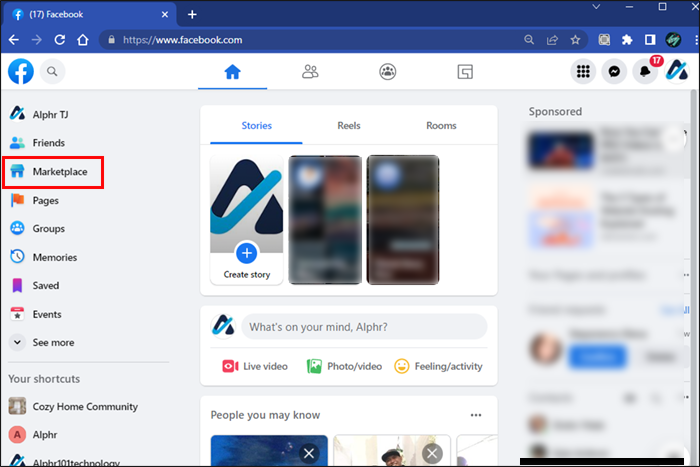Bookmark page with the star icon
Image resolution: width=700 pixels, height=467 pixels.
click(x=575, y=40)
